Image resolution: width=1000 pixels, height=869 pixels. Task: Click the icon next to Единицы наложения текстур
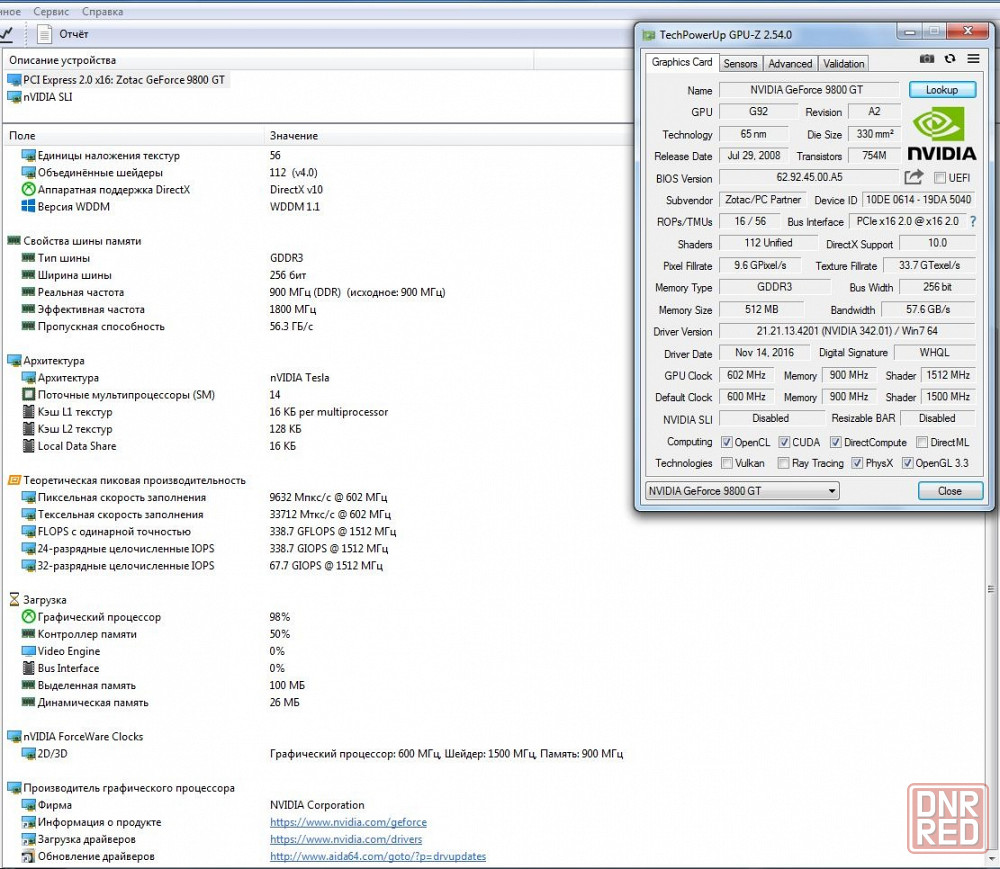tap(28, 156)
